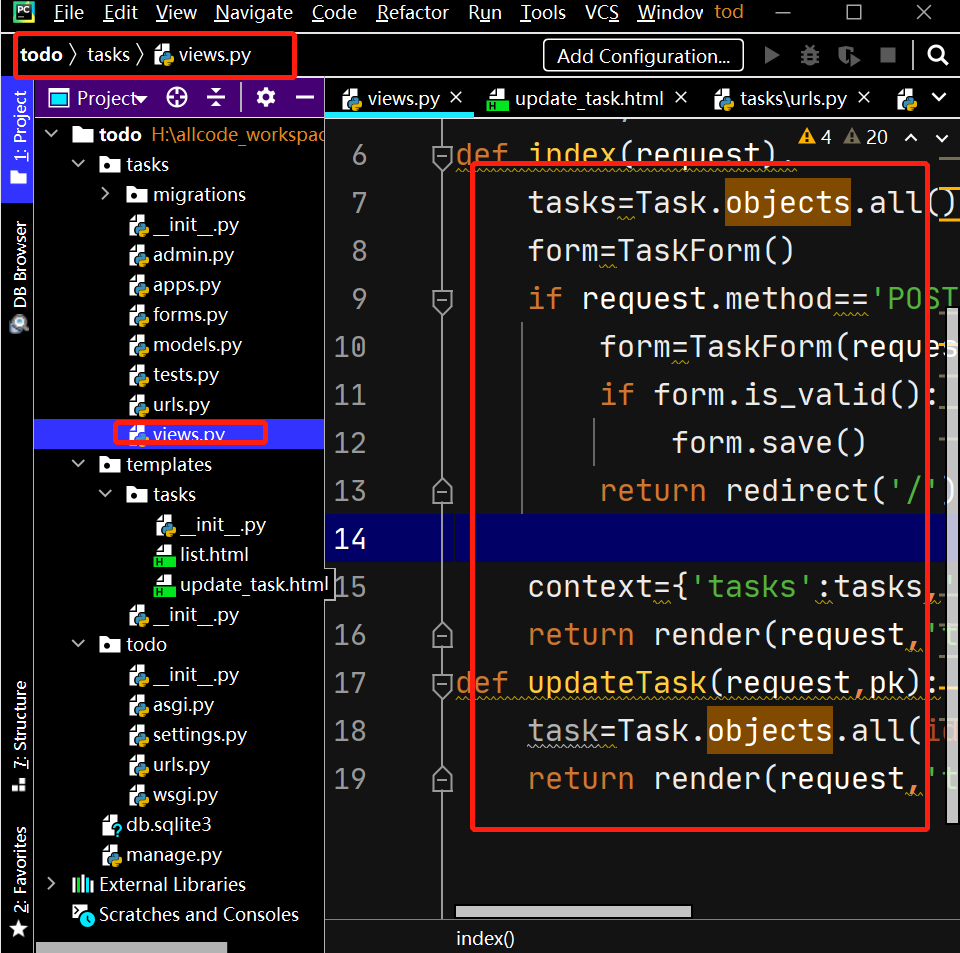960x953 pixels.
Task: Click weak warning count 20 indicator
Action: (865, 136)
